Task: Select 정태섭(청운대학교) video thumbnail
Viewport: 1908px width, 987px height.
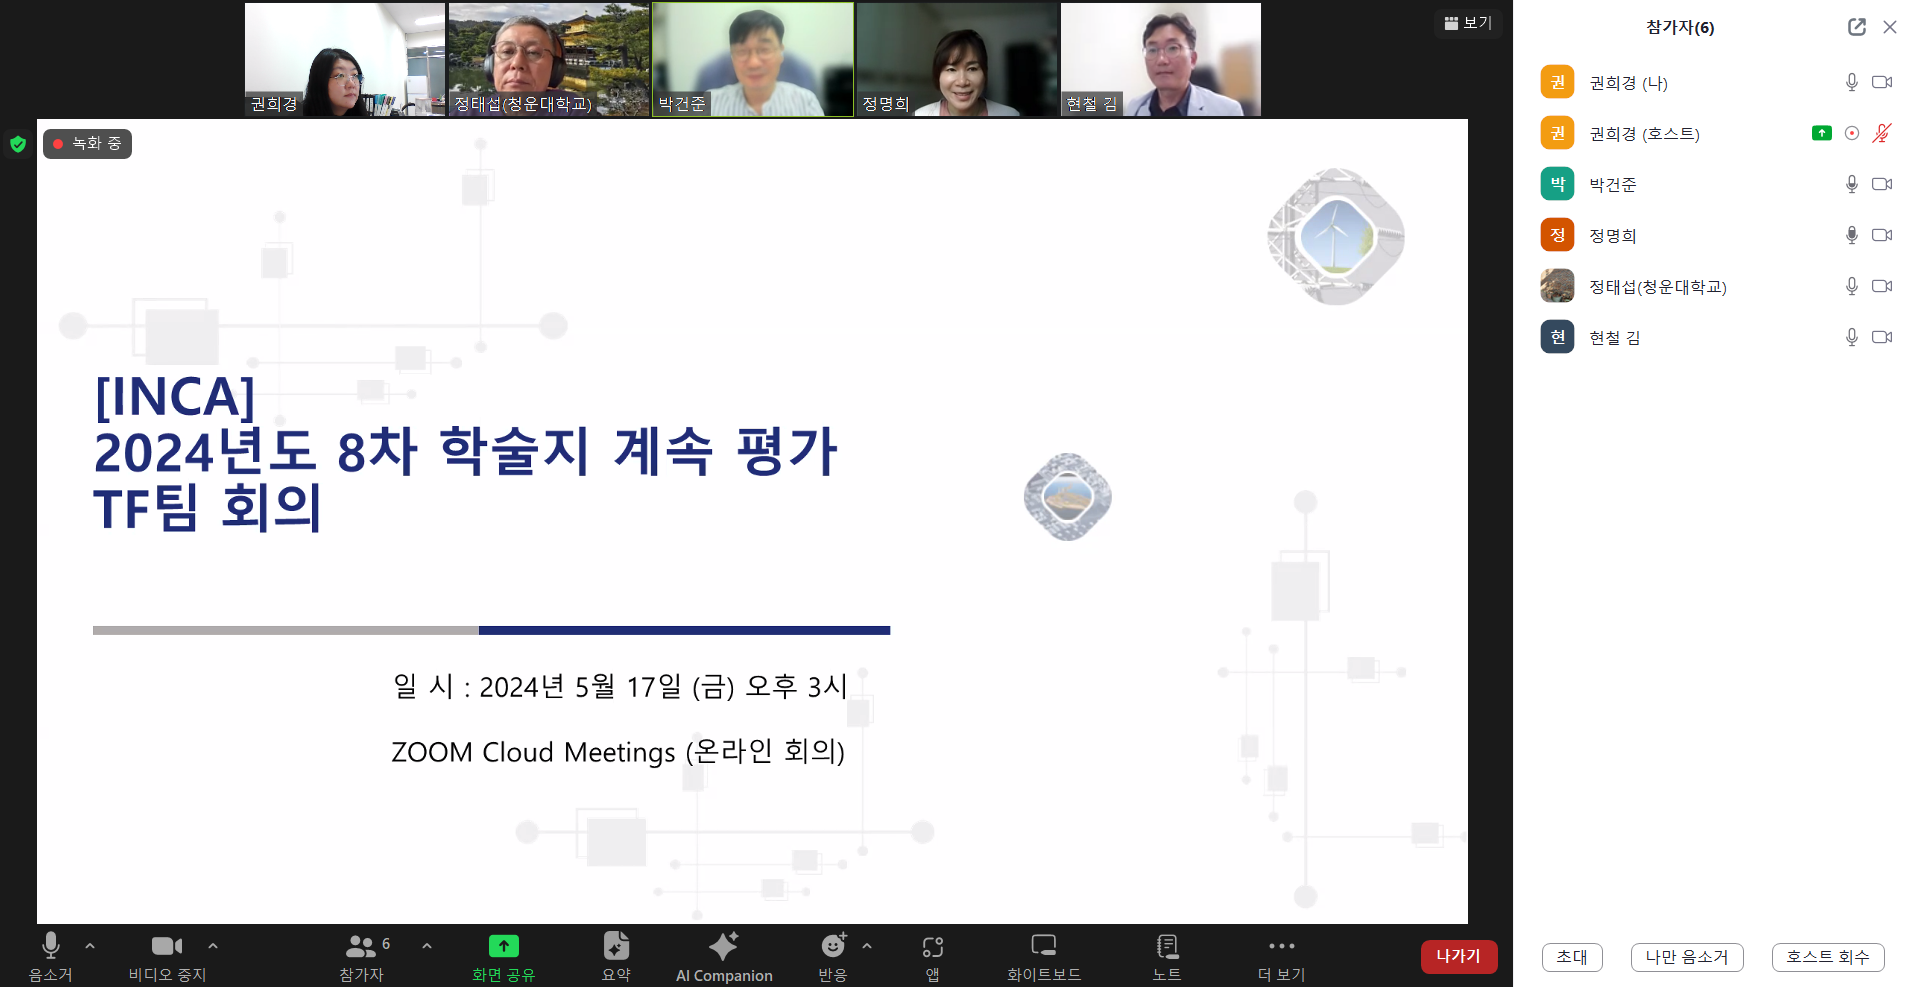Action: [549, 59]
